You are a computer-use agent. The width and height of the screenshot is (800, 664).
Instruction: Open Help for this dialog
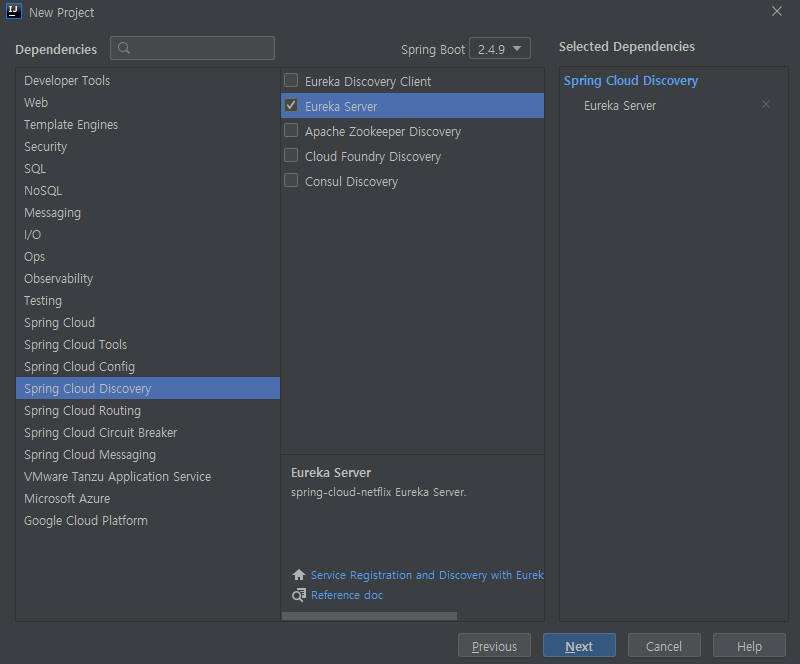click(x=749, y=646)
